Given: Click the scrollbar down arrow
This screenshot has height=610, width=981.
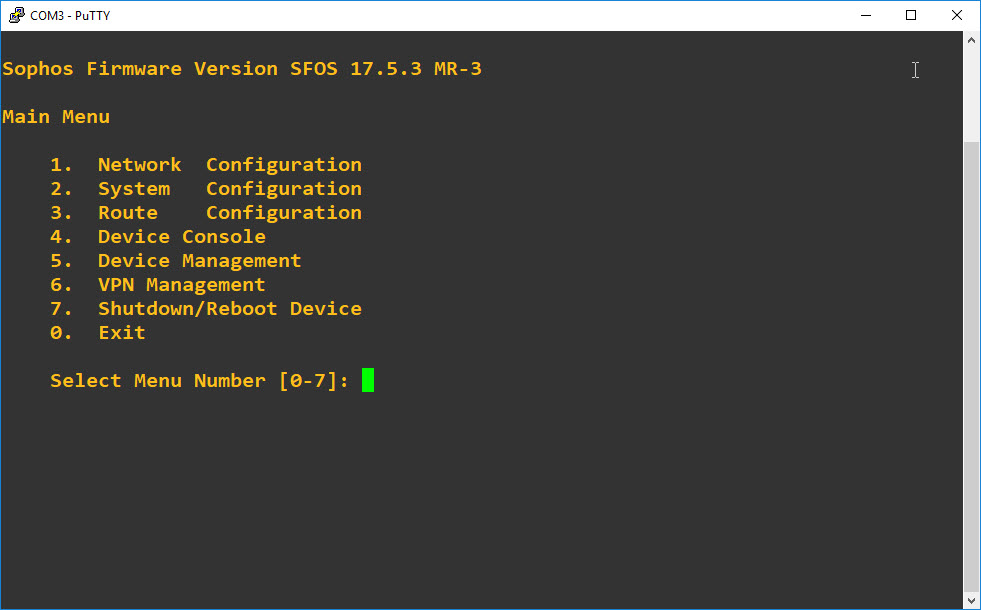Looking at the screenshot, I should coord(971,601).
